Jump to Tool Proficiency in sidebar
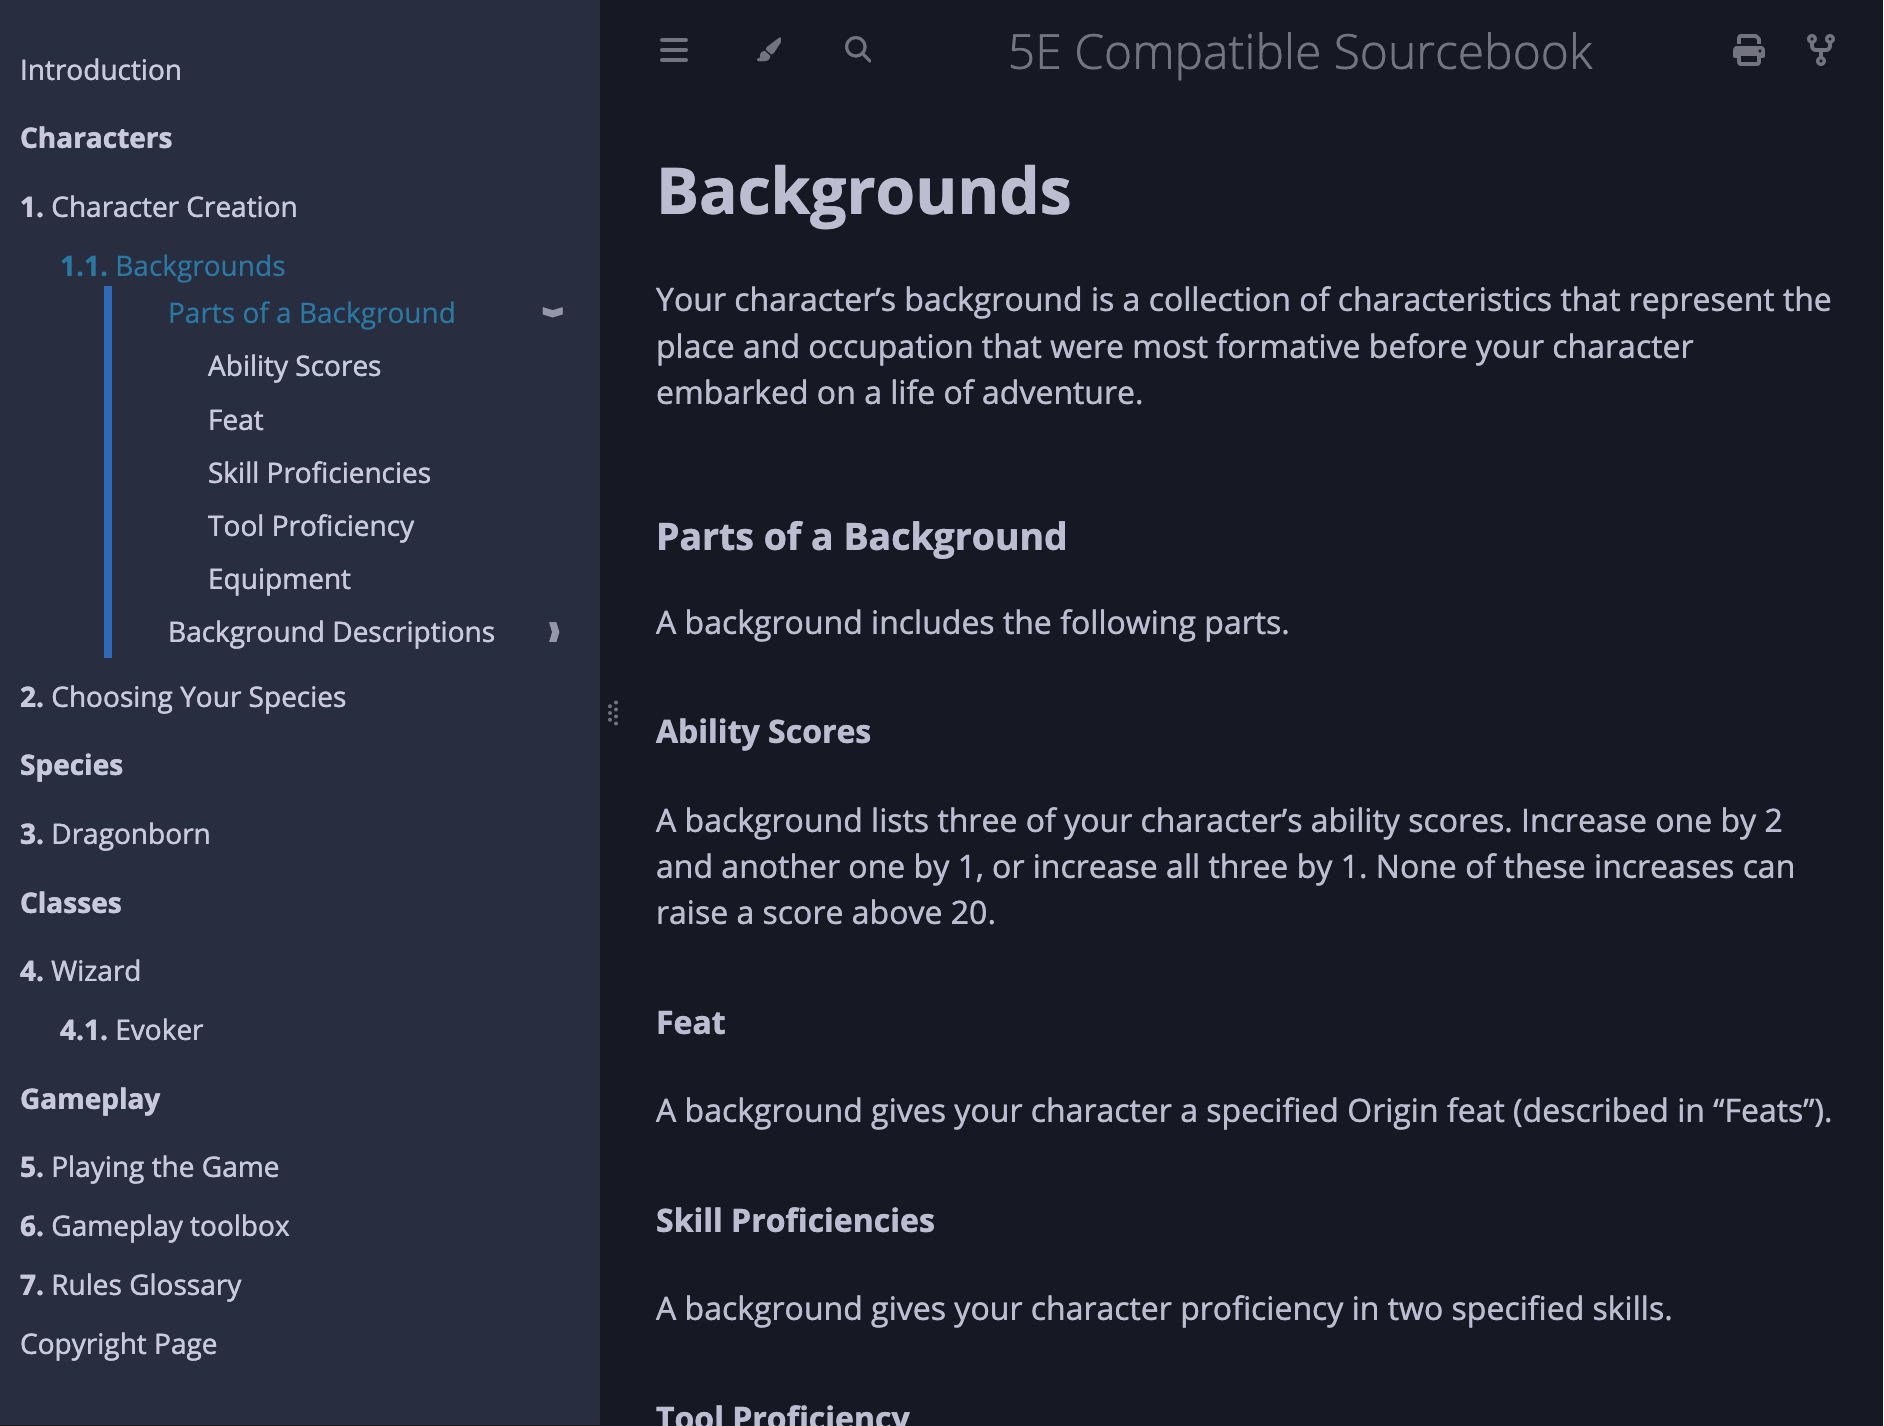The height and width of the screenshot is (1426, 1884). point(310,526)
